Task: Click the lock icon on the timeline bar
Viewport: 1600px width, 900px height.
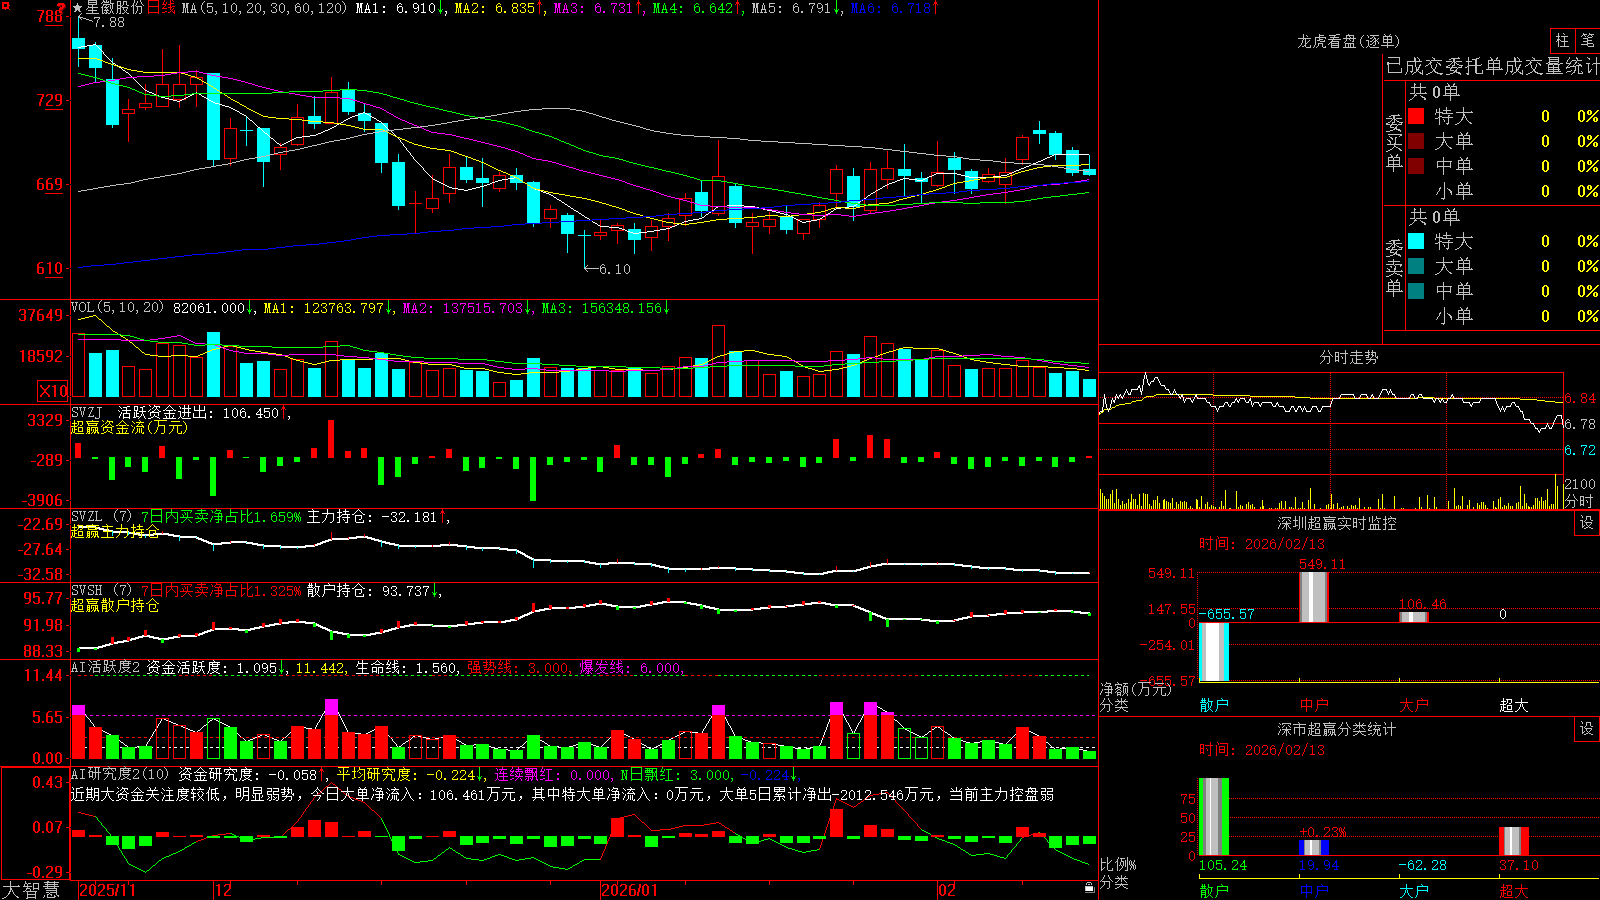Action: tap(1089, 888)
